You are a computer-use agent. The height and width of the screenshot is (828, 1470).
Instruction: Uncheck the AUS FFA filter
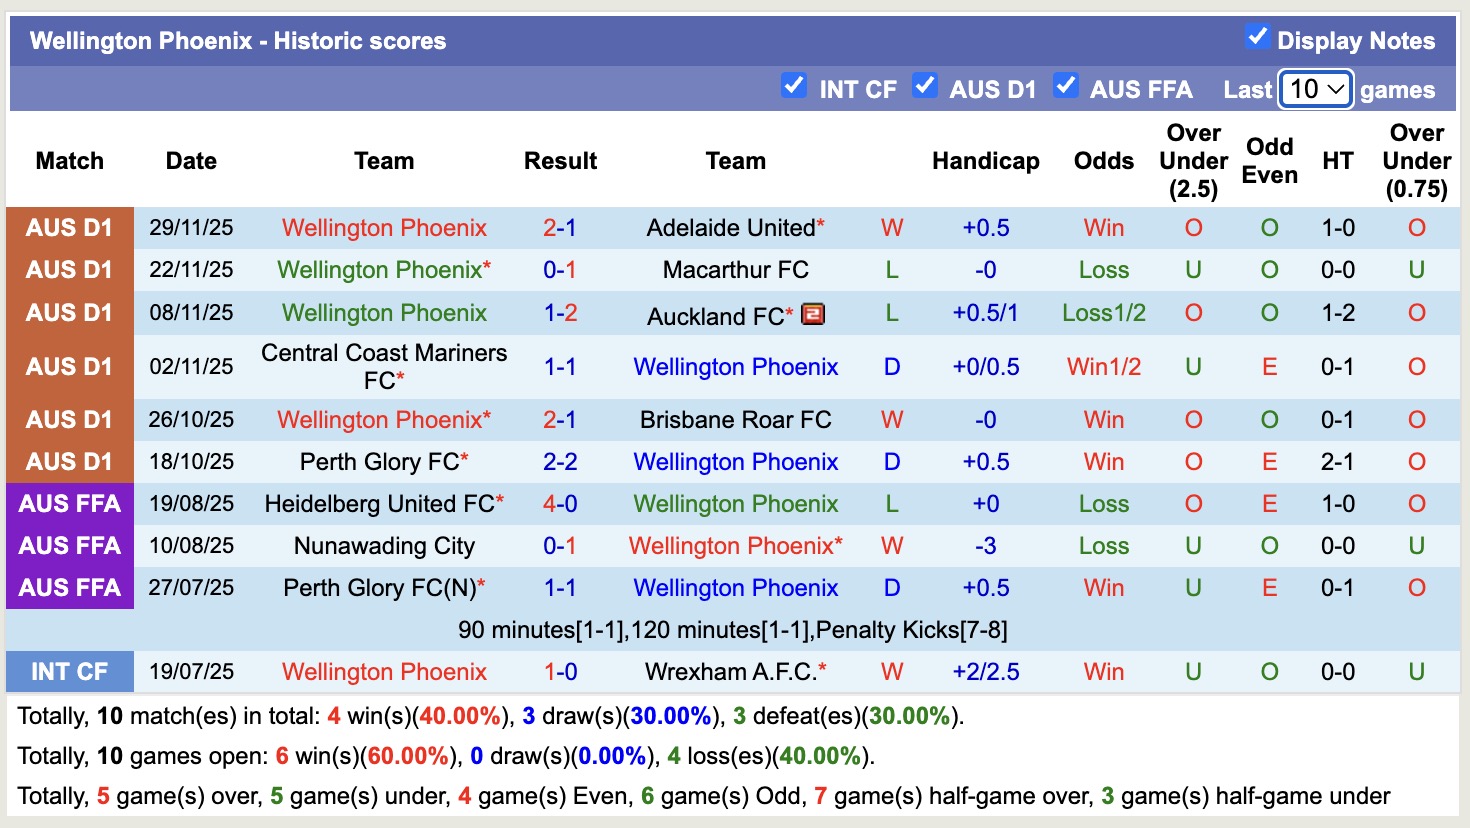1067,86
